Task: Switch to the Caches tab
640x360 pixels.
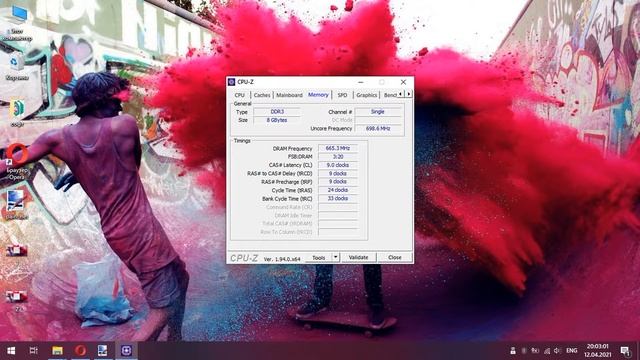Action: click(x=262, y=95)
